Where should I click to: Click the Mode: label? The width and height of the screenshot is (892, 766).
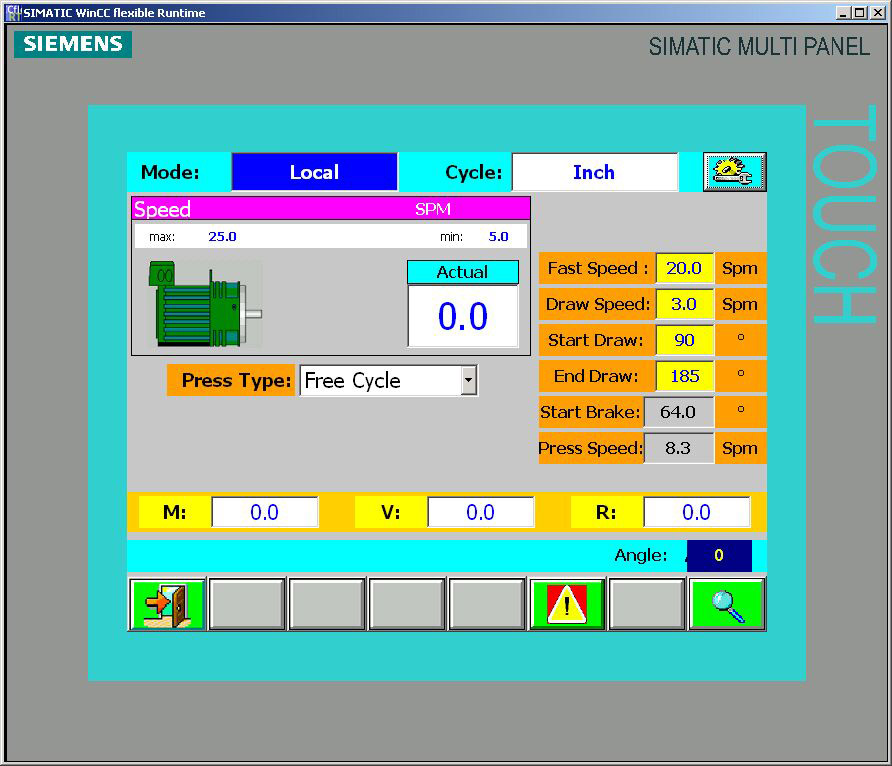click(x=170, y=172)
